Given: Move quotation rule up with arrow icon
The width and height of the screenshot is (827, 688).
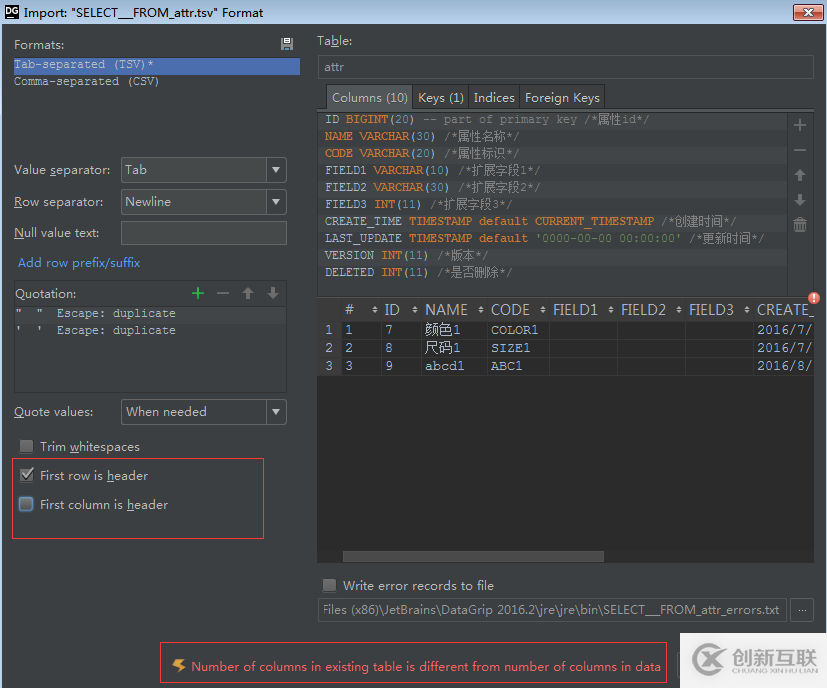Looking at the screenshot, I should [248, 293].
